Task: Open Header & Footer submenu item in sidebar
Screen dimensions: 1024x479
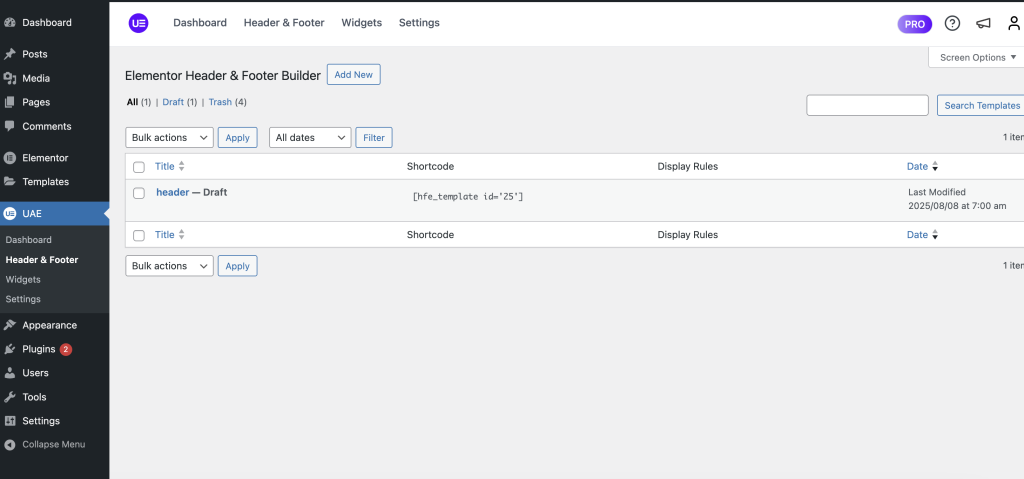Action: click(x=42, y=259)
